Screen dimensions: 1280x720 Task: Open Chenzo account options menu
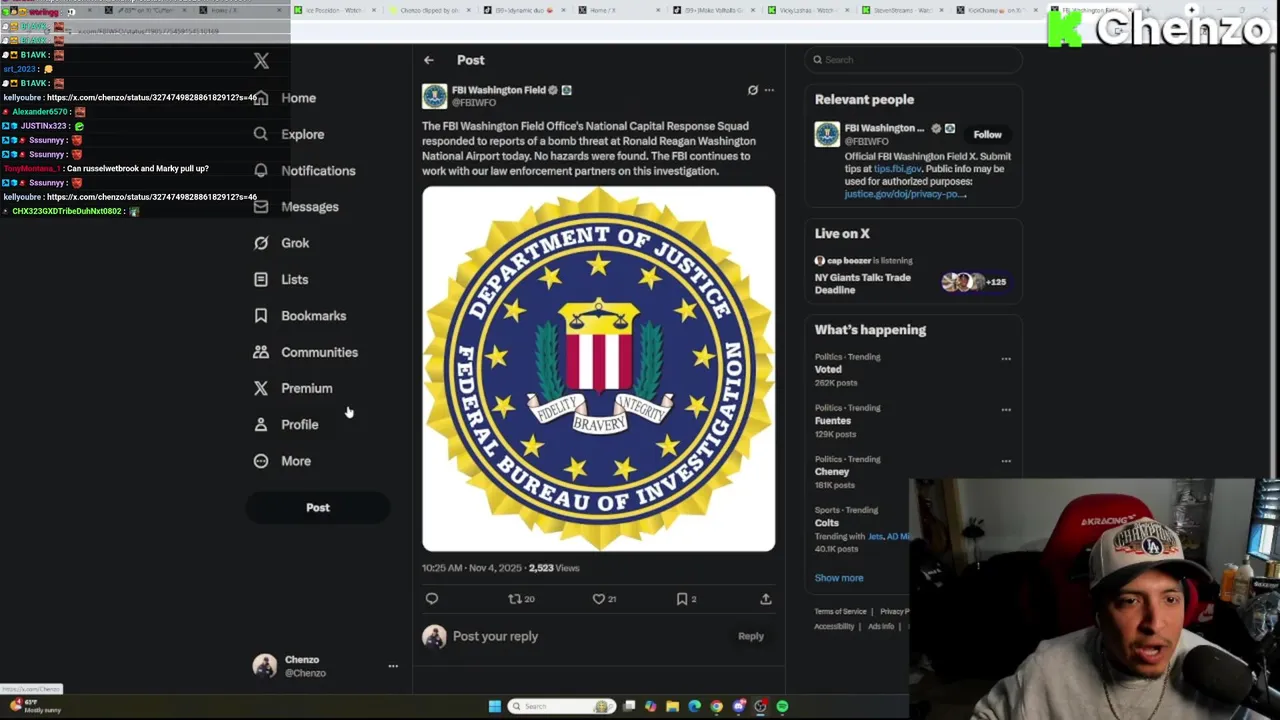pyautogui.click(x=393, y=666)
